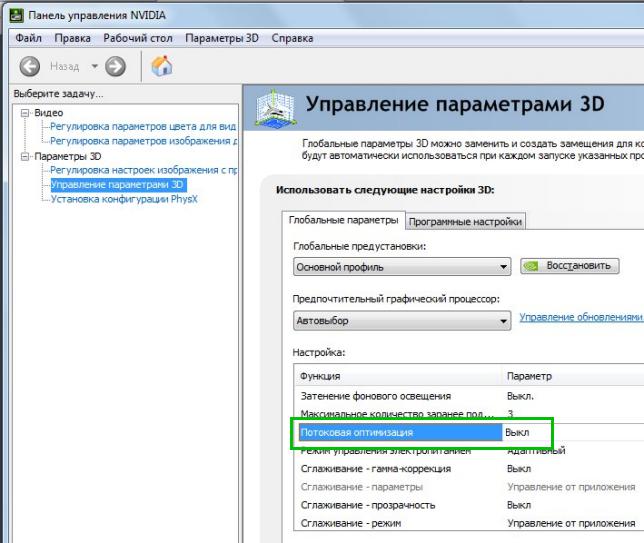Switch to Глобальные параметры tab

(343, 220)
